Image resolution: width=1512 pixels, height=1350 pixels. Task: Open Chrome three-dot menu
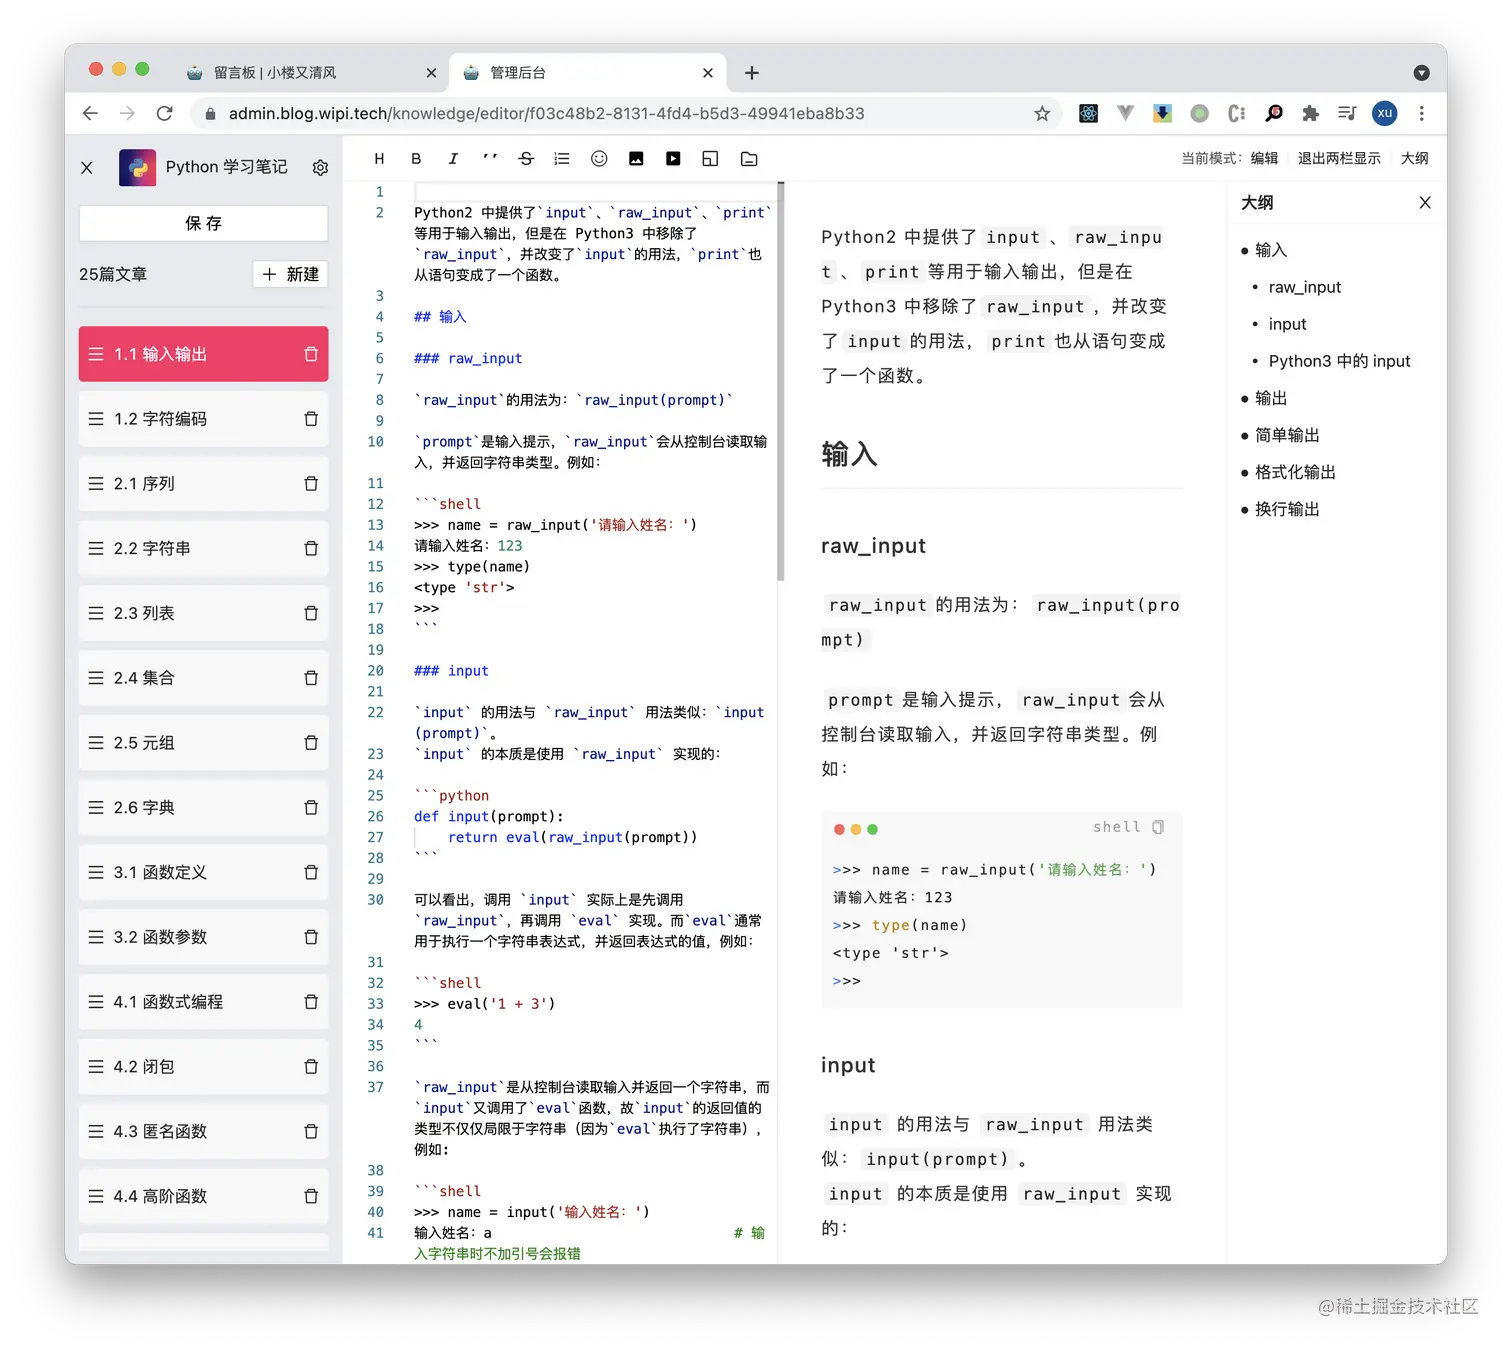pyautogui.click(x=1421, y=113)
